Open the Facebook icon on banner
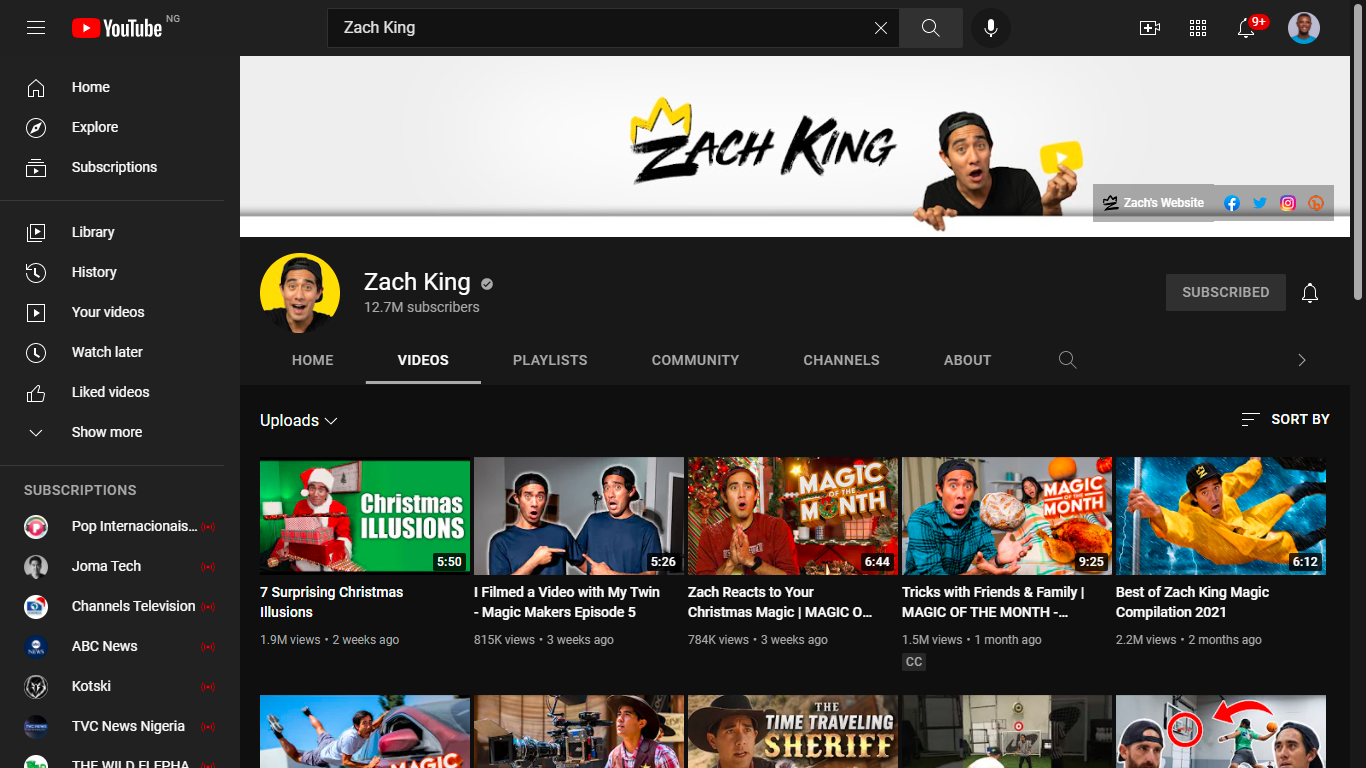 click(1232, 203)
